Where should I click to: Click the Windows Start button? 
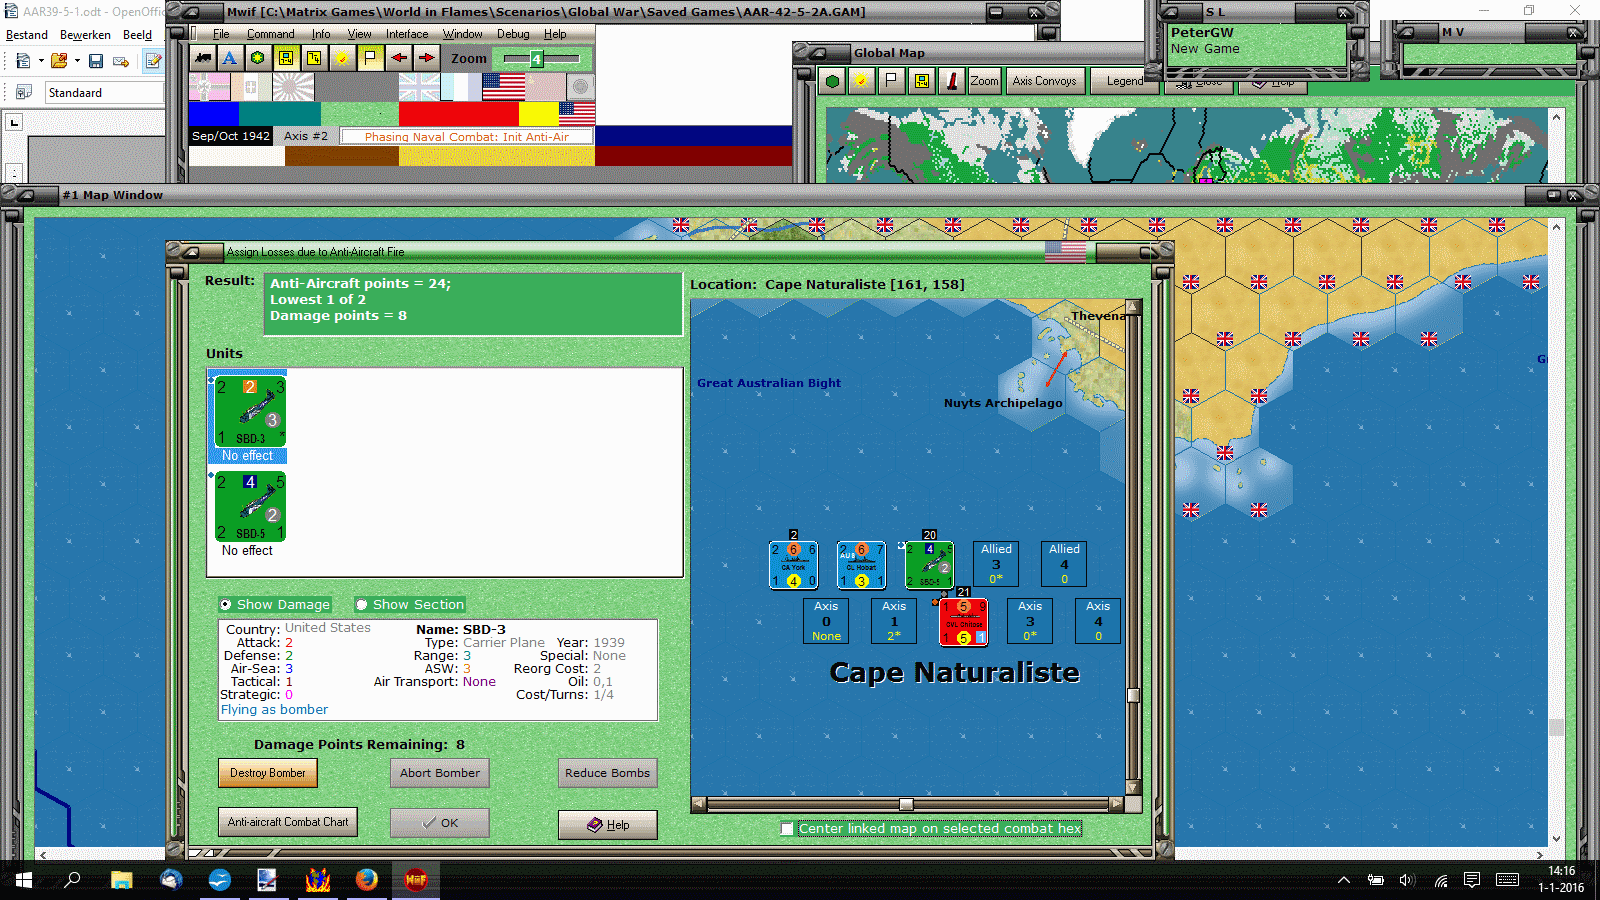point(24,879)
